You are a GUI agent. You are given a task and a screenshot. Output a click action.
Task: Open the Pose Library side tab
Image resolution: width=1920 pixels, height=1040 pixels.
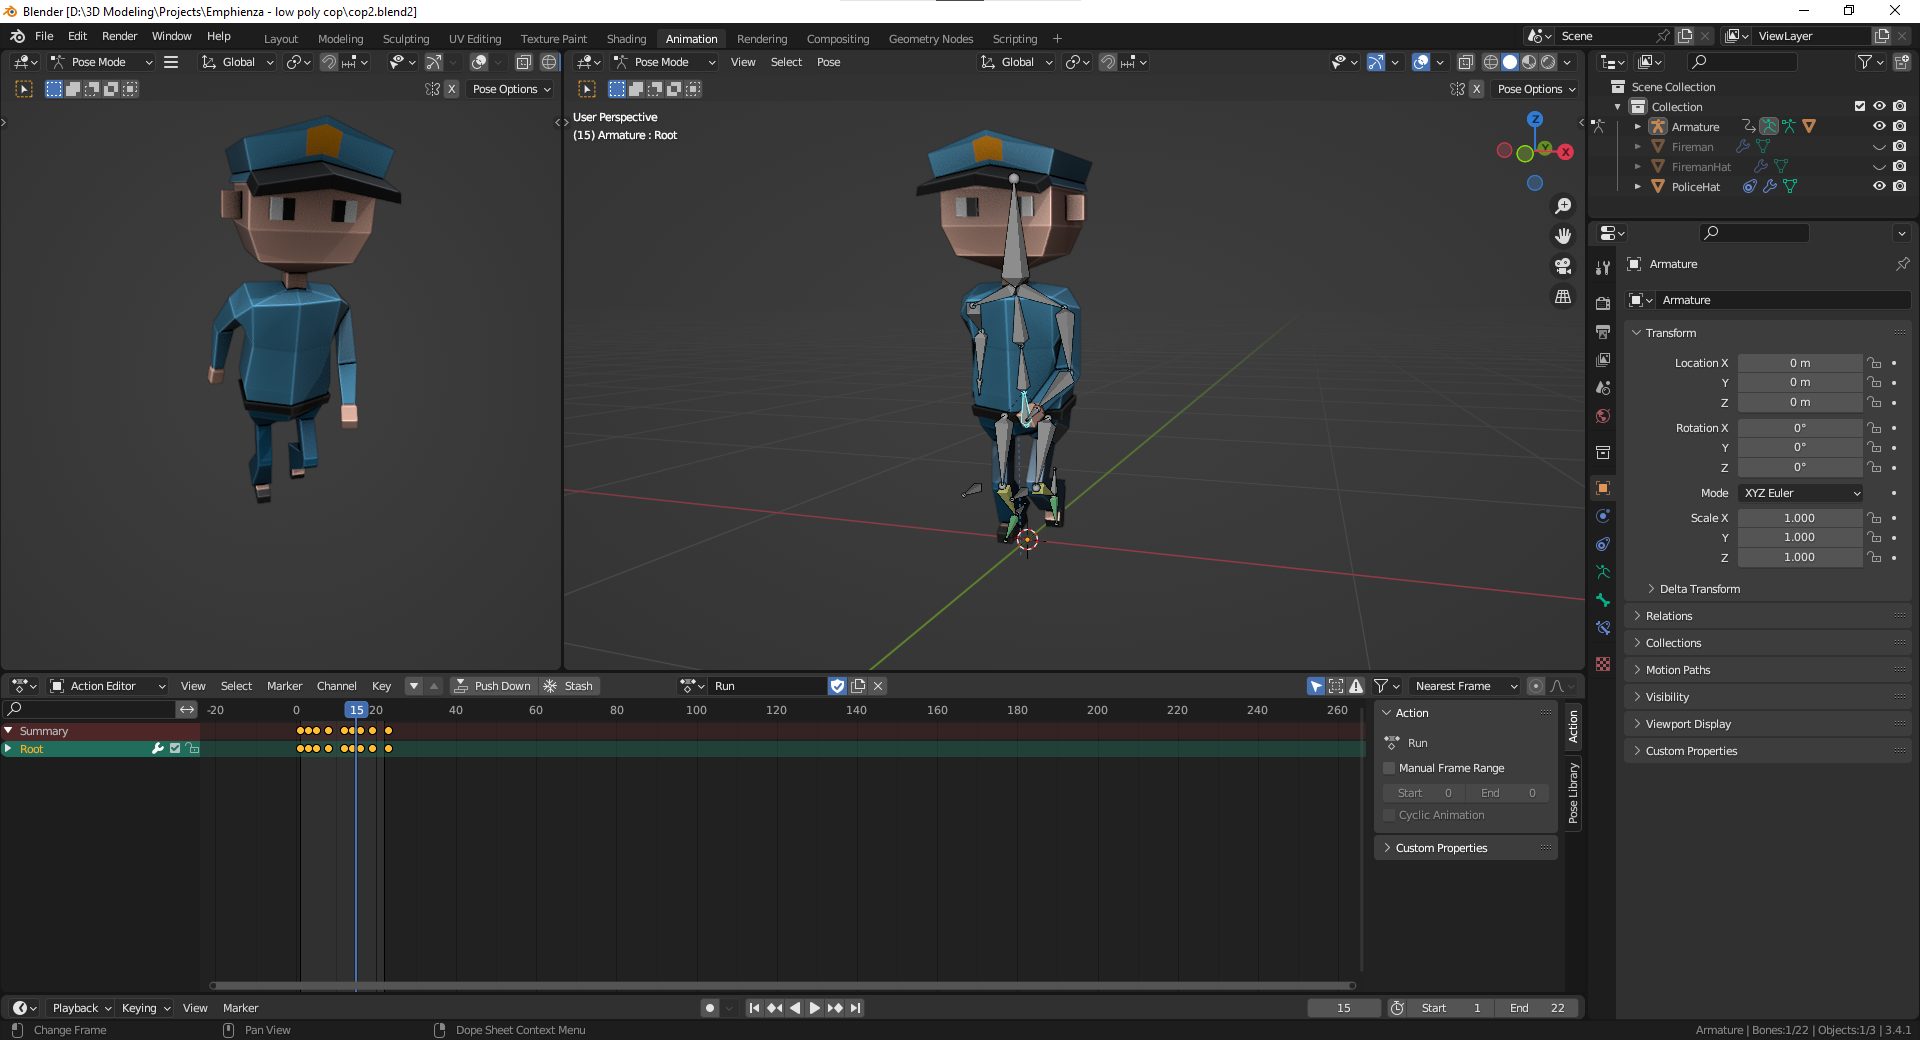(1573, 794)
